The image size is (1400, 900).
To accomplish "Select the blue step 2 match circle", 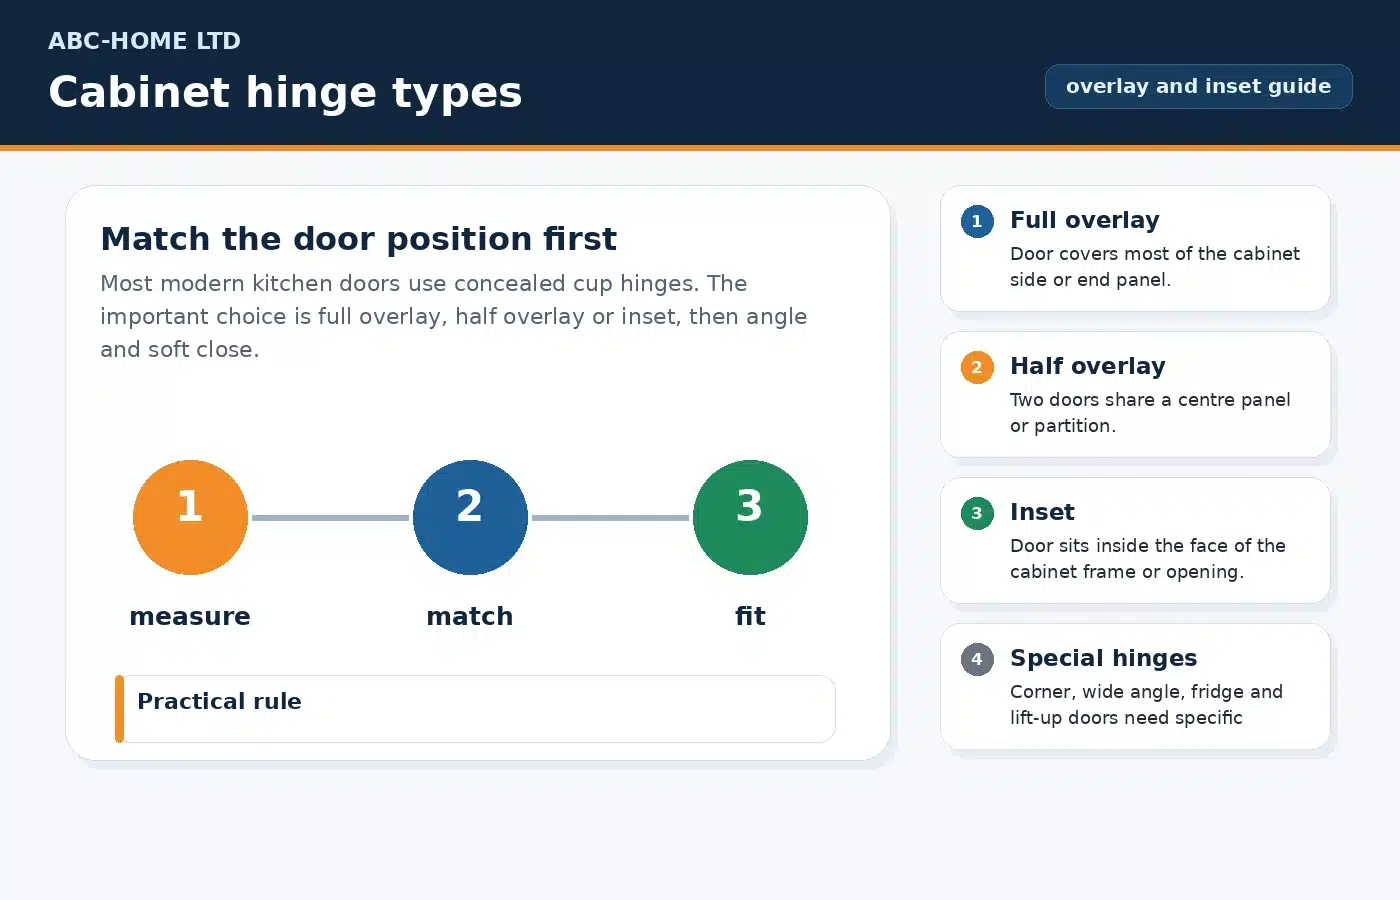I will pos(470,517).
